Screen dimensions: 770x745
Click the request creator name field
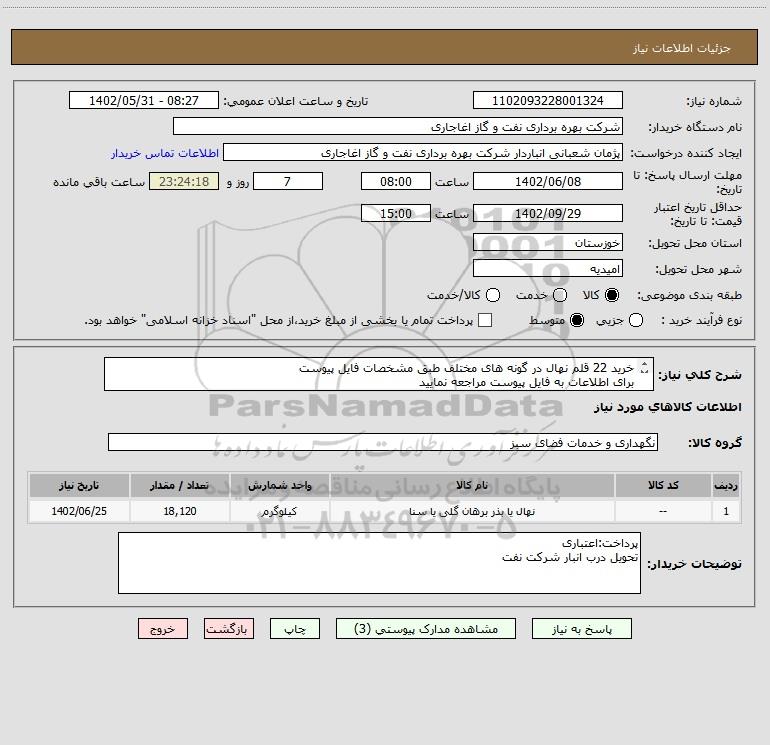coord(423,153)
